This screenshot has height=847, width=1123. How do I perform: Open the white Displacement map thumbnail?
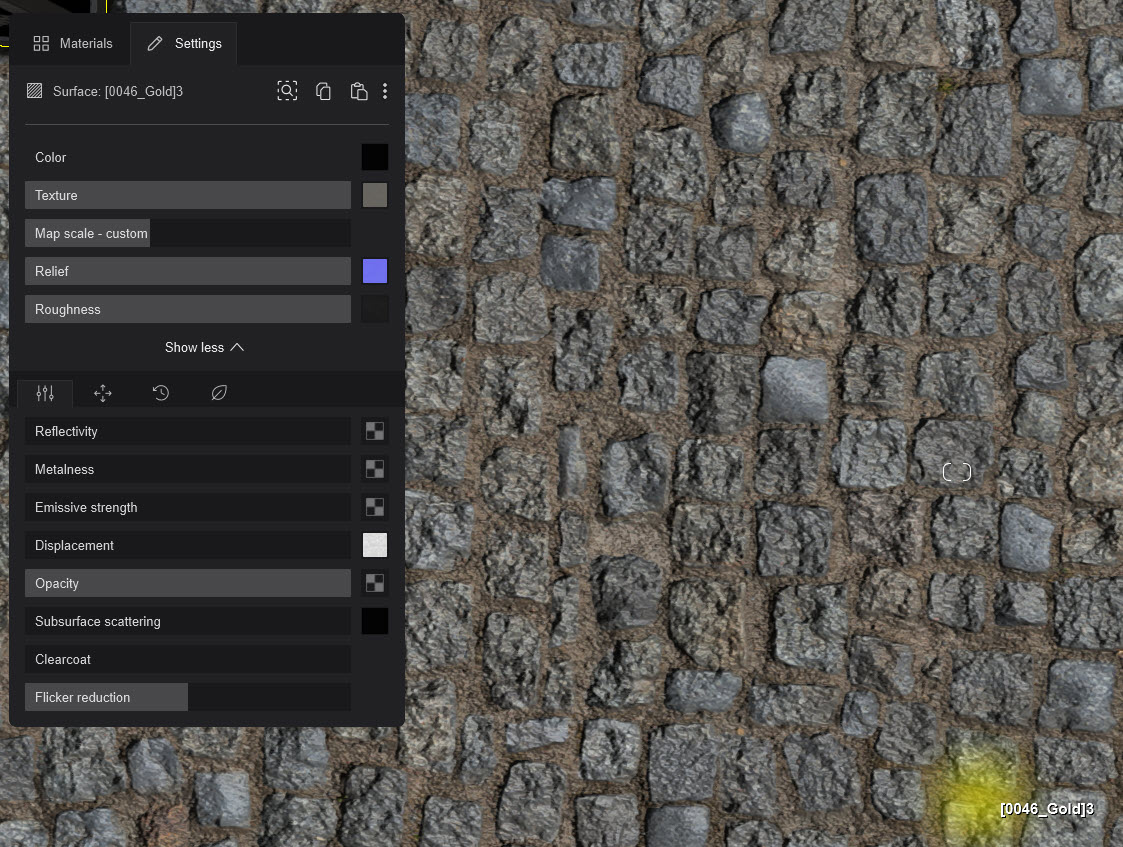[x=375, y=545]
